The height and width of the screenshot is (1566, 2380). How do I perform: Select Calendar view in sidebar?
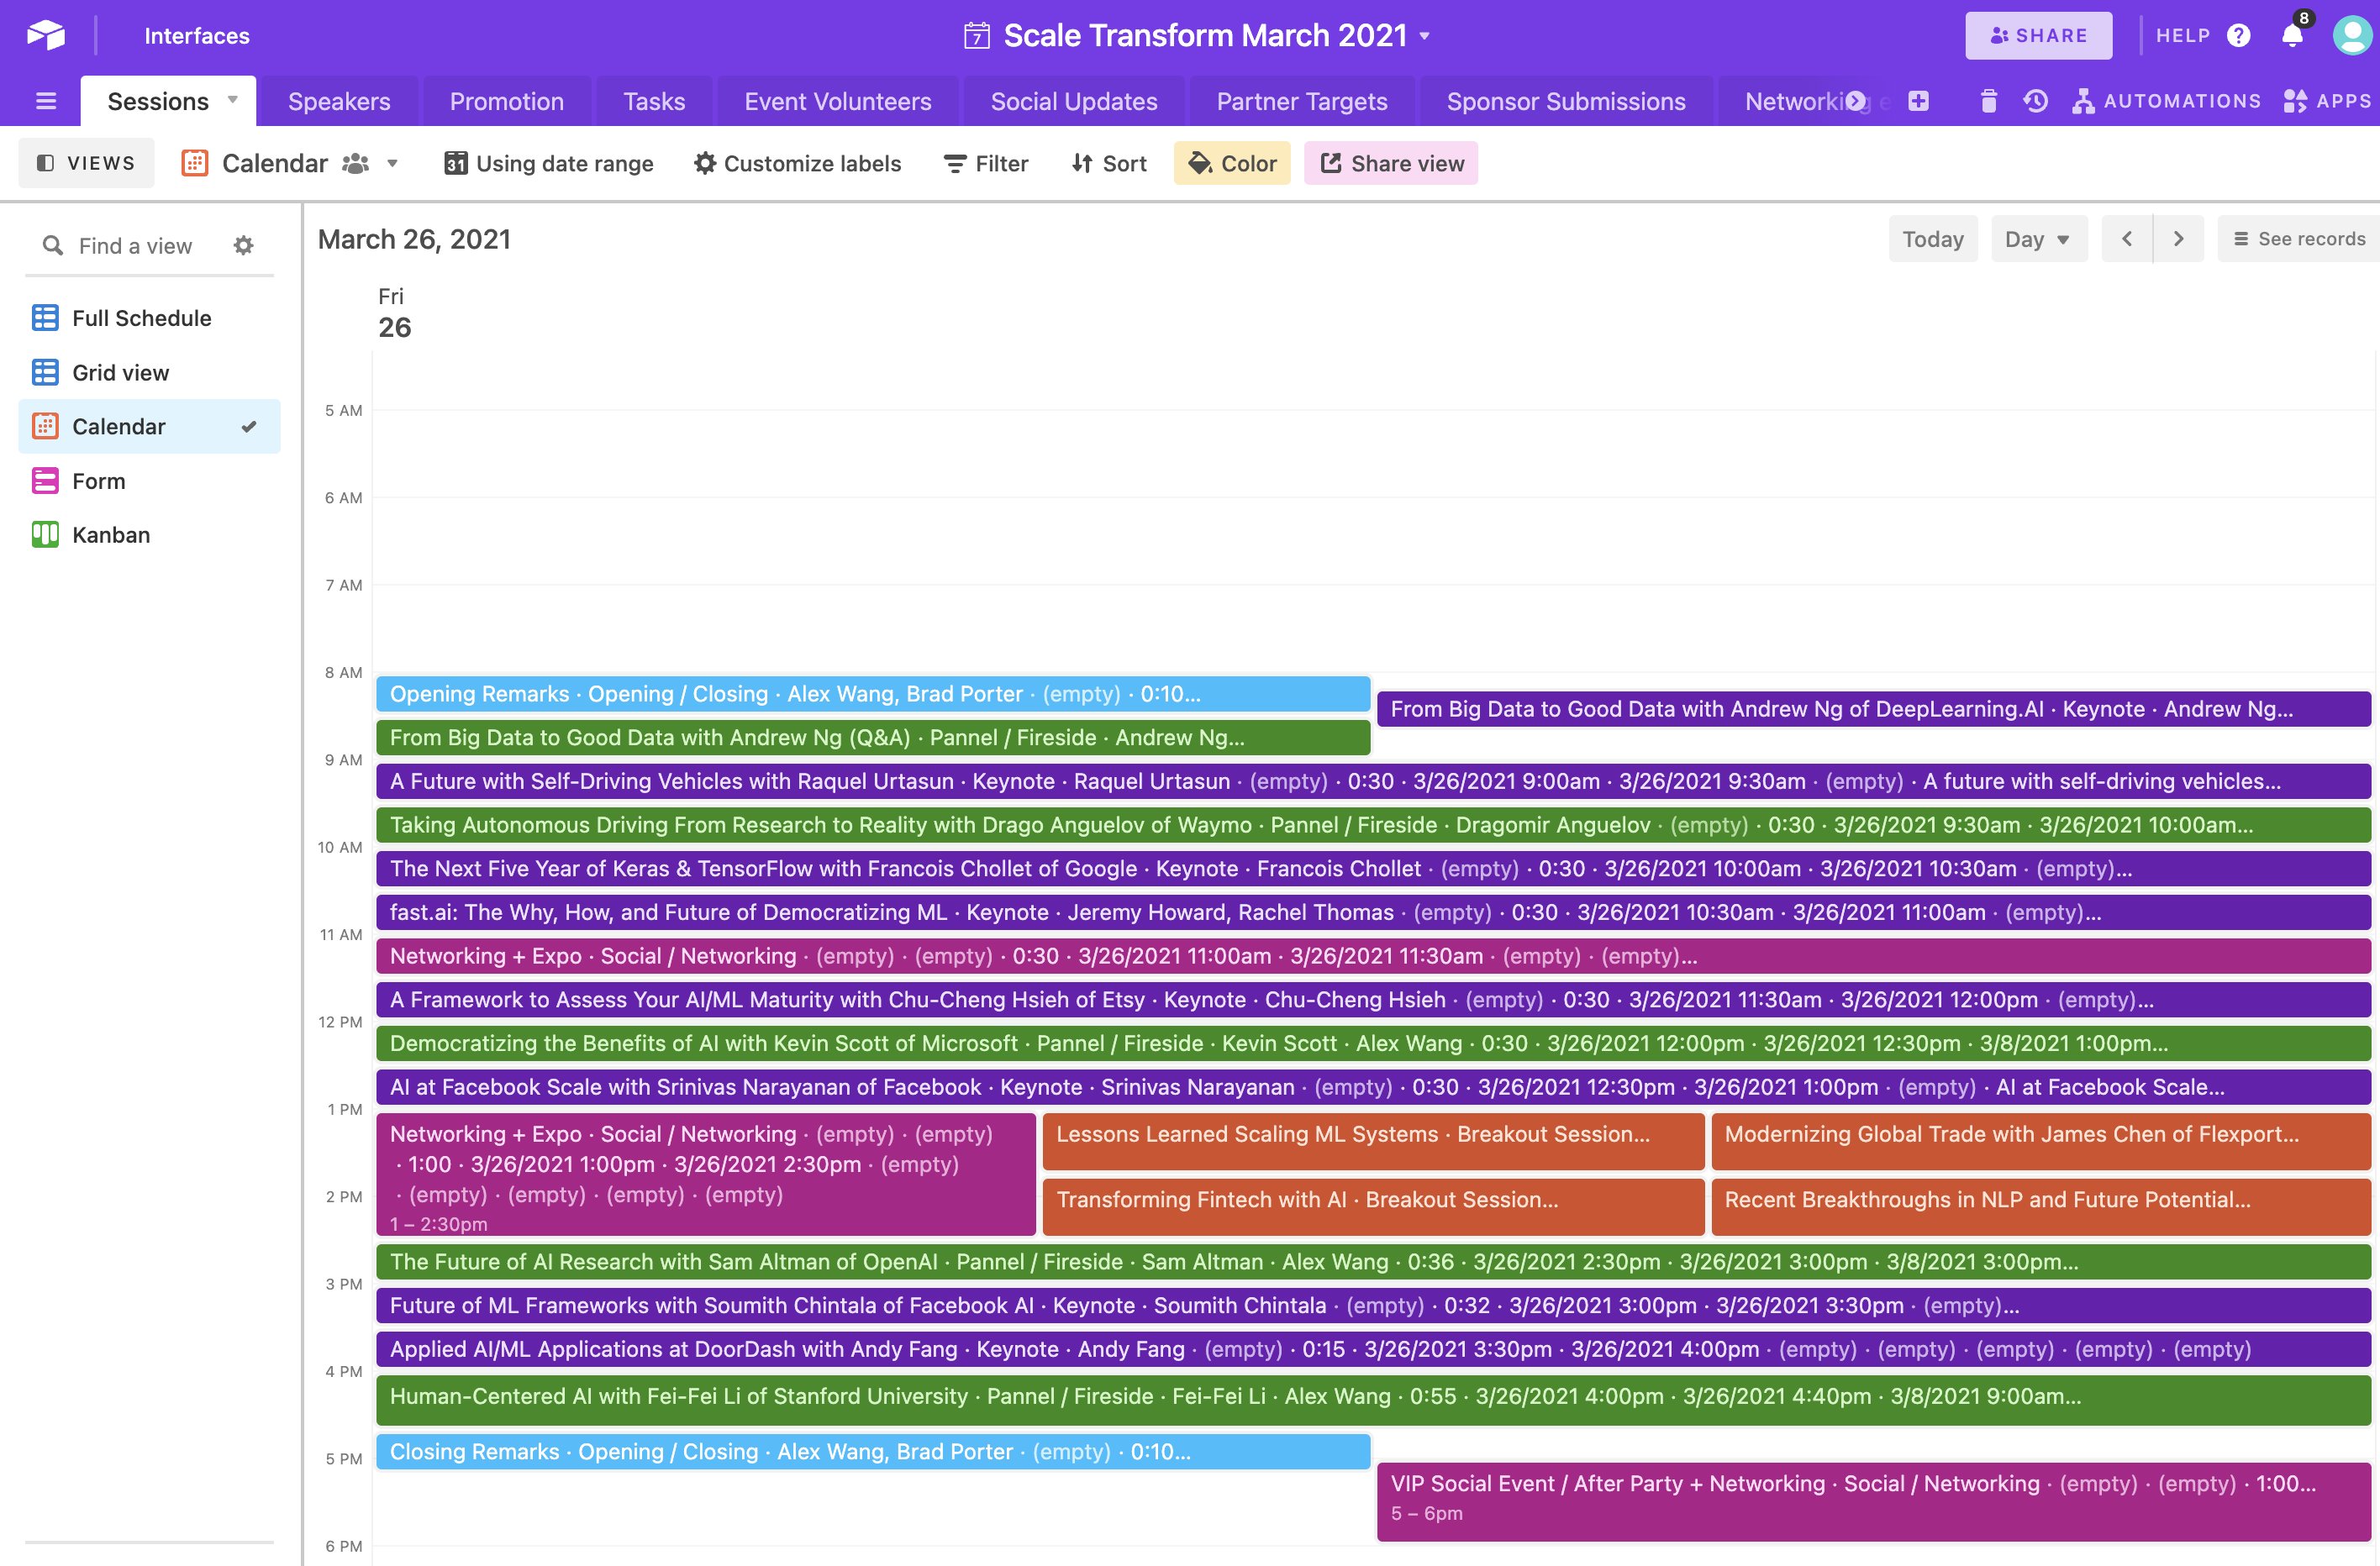coord(150,426)
